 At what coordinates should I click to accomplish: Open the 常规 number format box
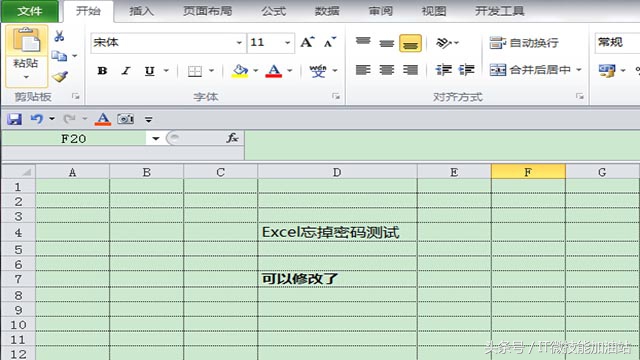pos(617,42)
